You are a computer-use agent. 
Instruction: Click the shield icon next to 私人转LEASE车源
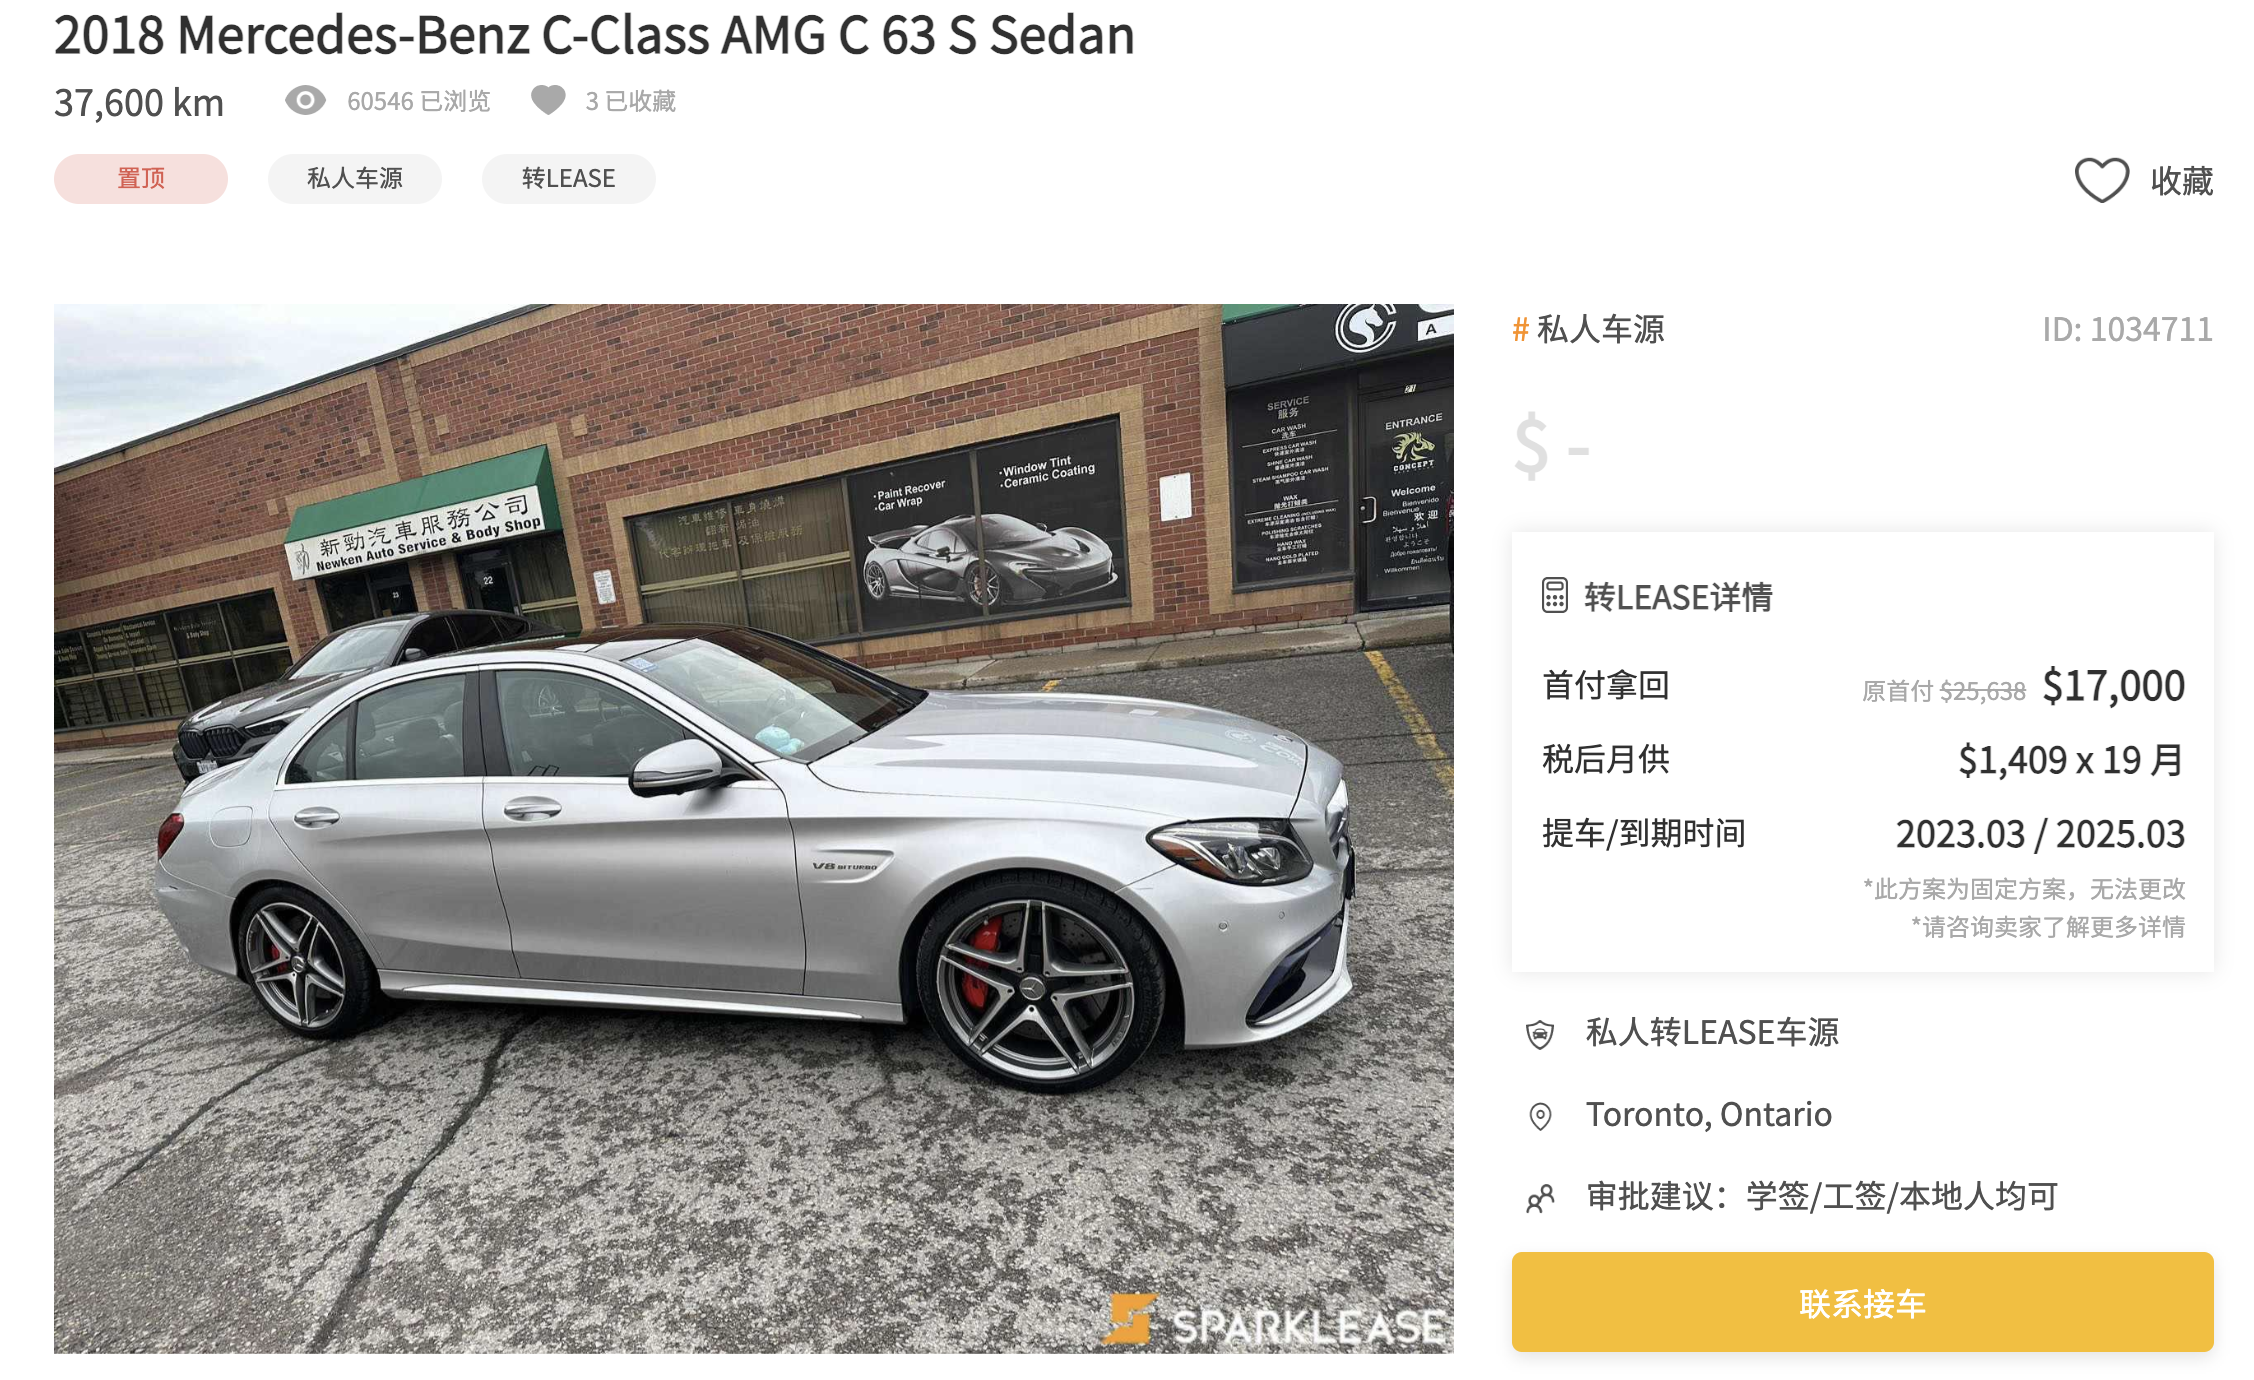coord(1540,1033)
